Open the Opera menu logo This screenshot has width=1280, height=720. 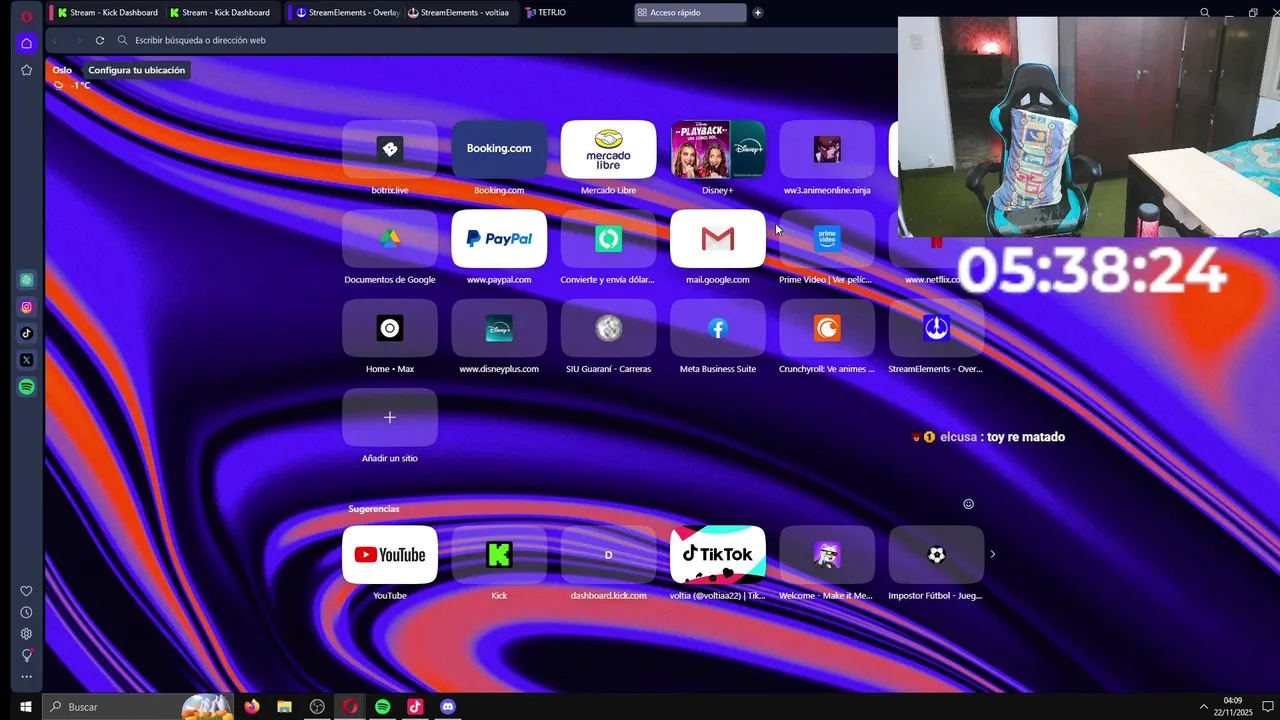pos(26,15)
